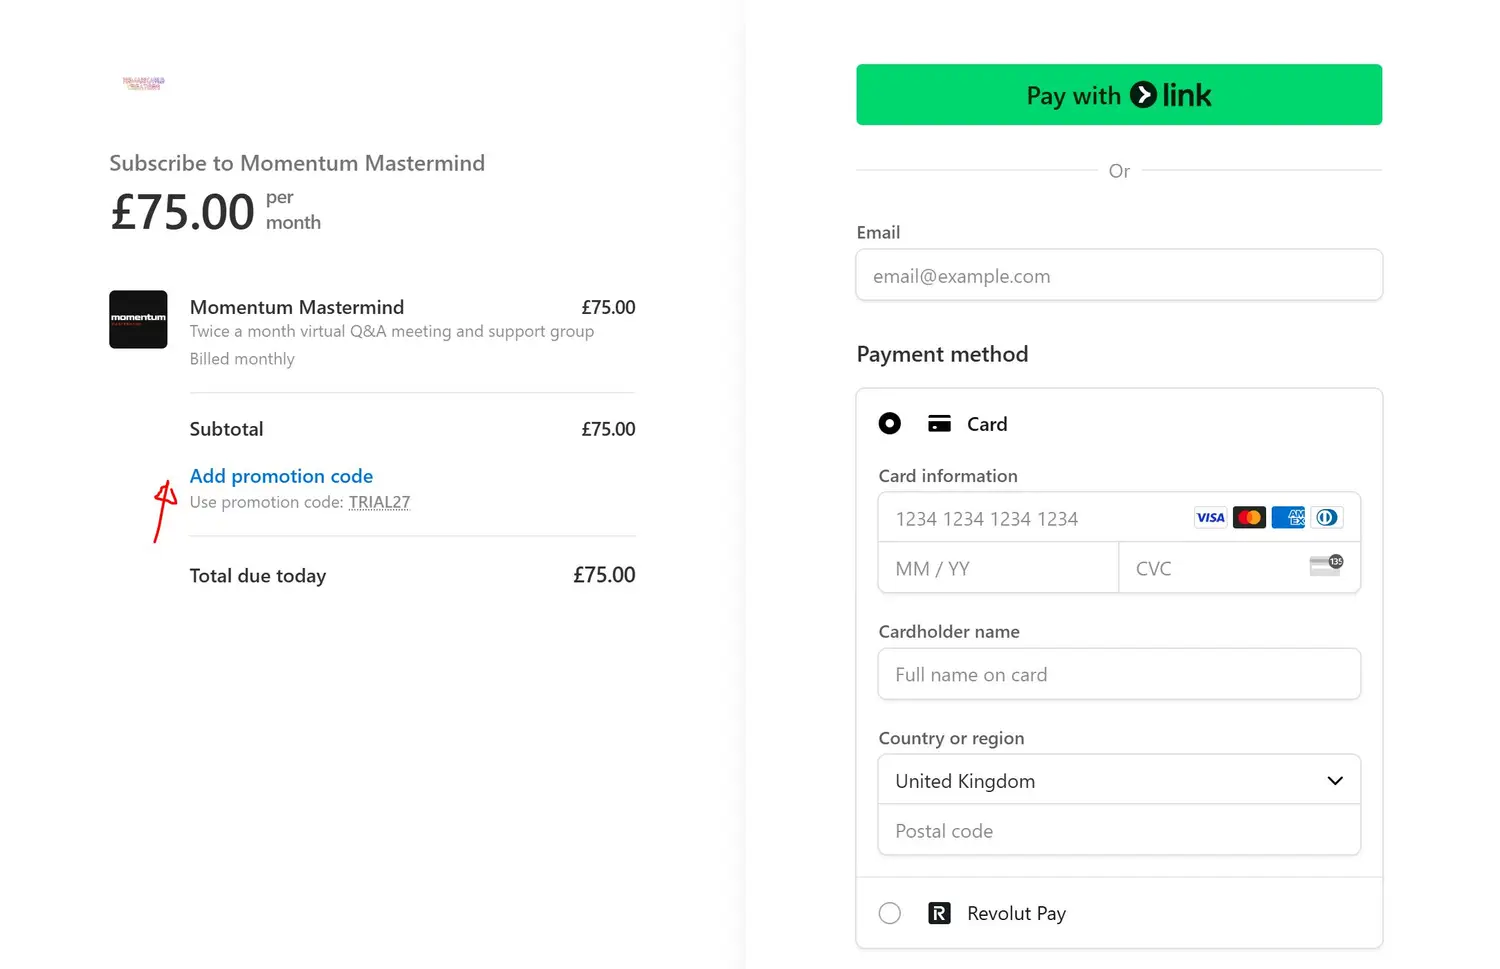Click the TRIAL27 promotion code
Screen dimensions: 1500x969
(379, 502)
